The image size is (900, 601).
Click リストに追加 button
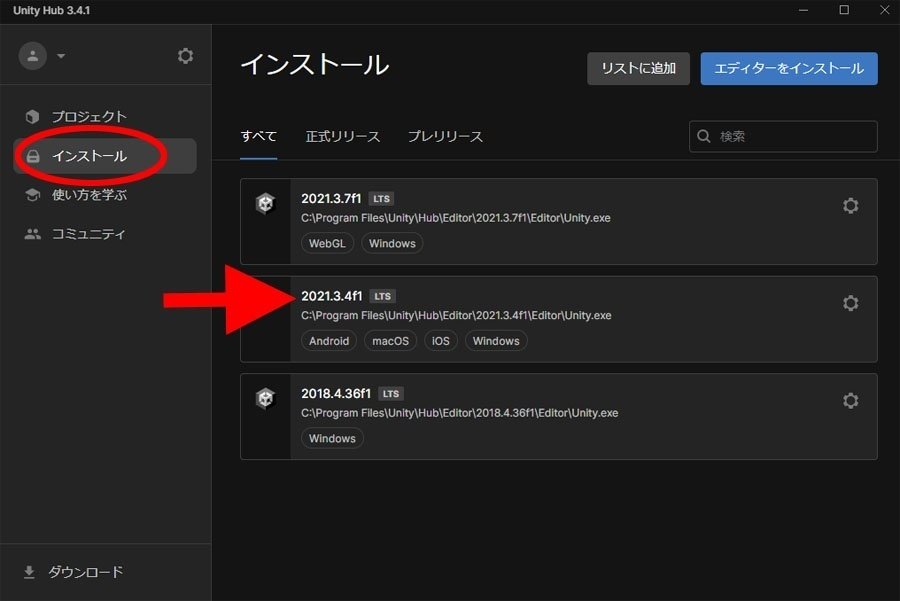pyautogui.click(x=638, y=68)
